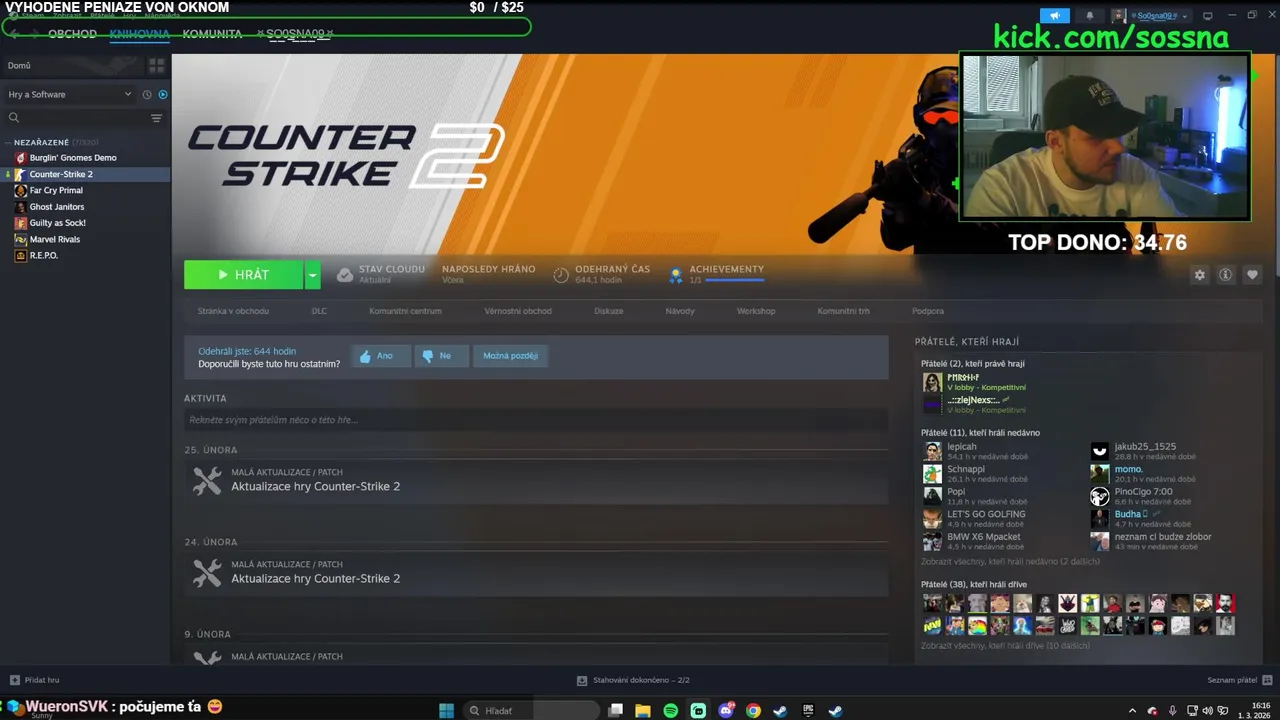Viewport: 1280px width, 720px height.
Task: Open the 25. února Counter-Strike 2 update
Action: point(536,481)
